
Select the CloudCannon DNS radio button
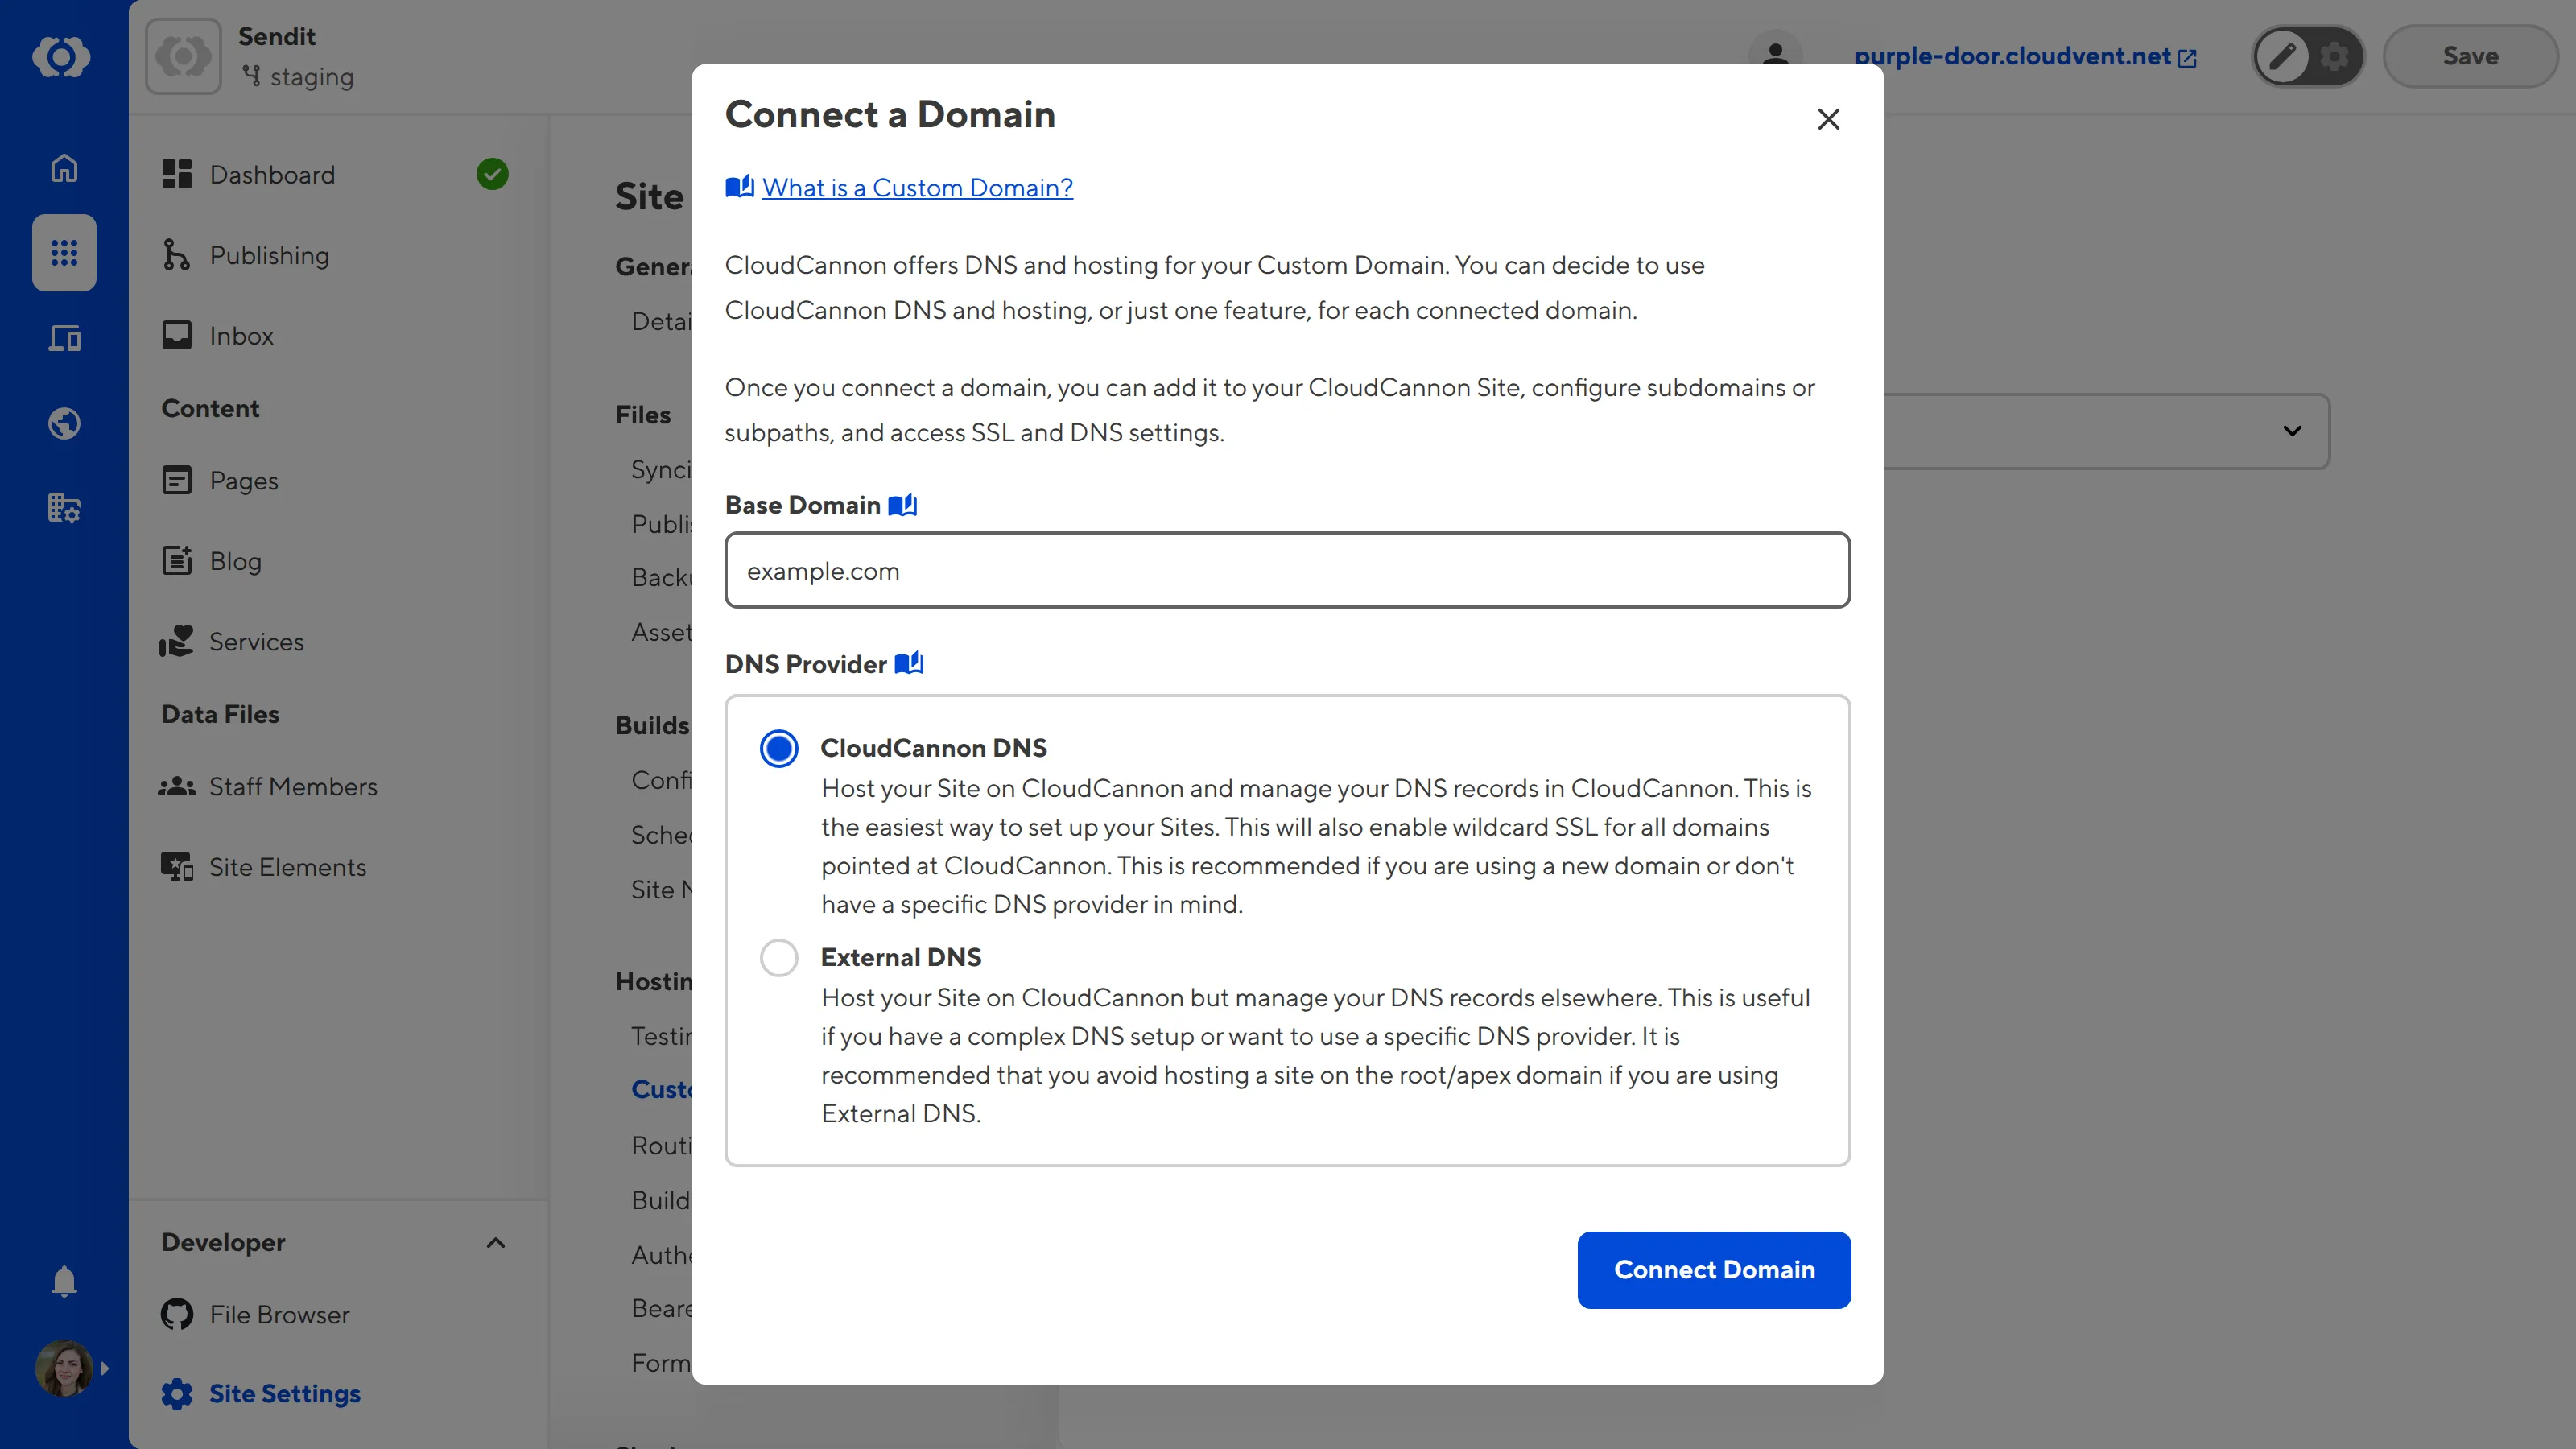[779, 748]
